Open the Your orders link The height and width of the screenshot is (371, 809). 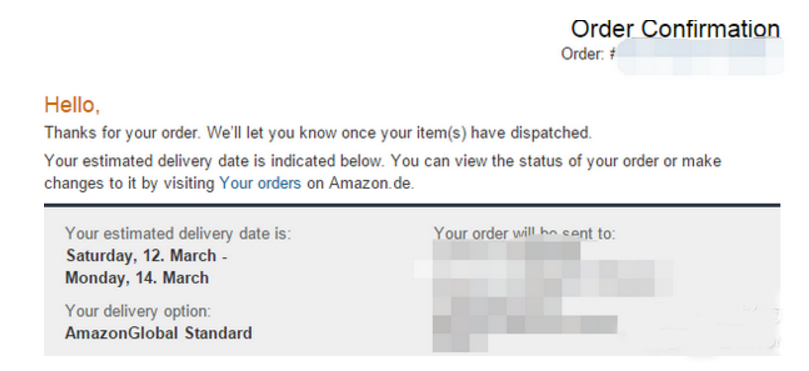tap(260, 183)
